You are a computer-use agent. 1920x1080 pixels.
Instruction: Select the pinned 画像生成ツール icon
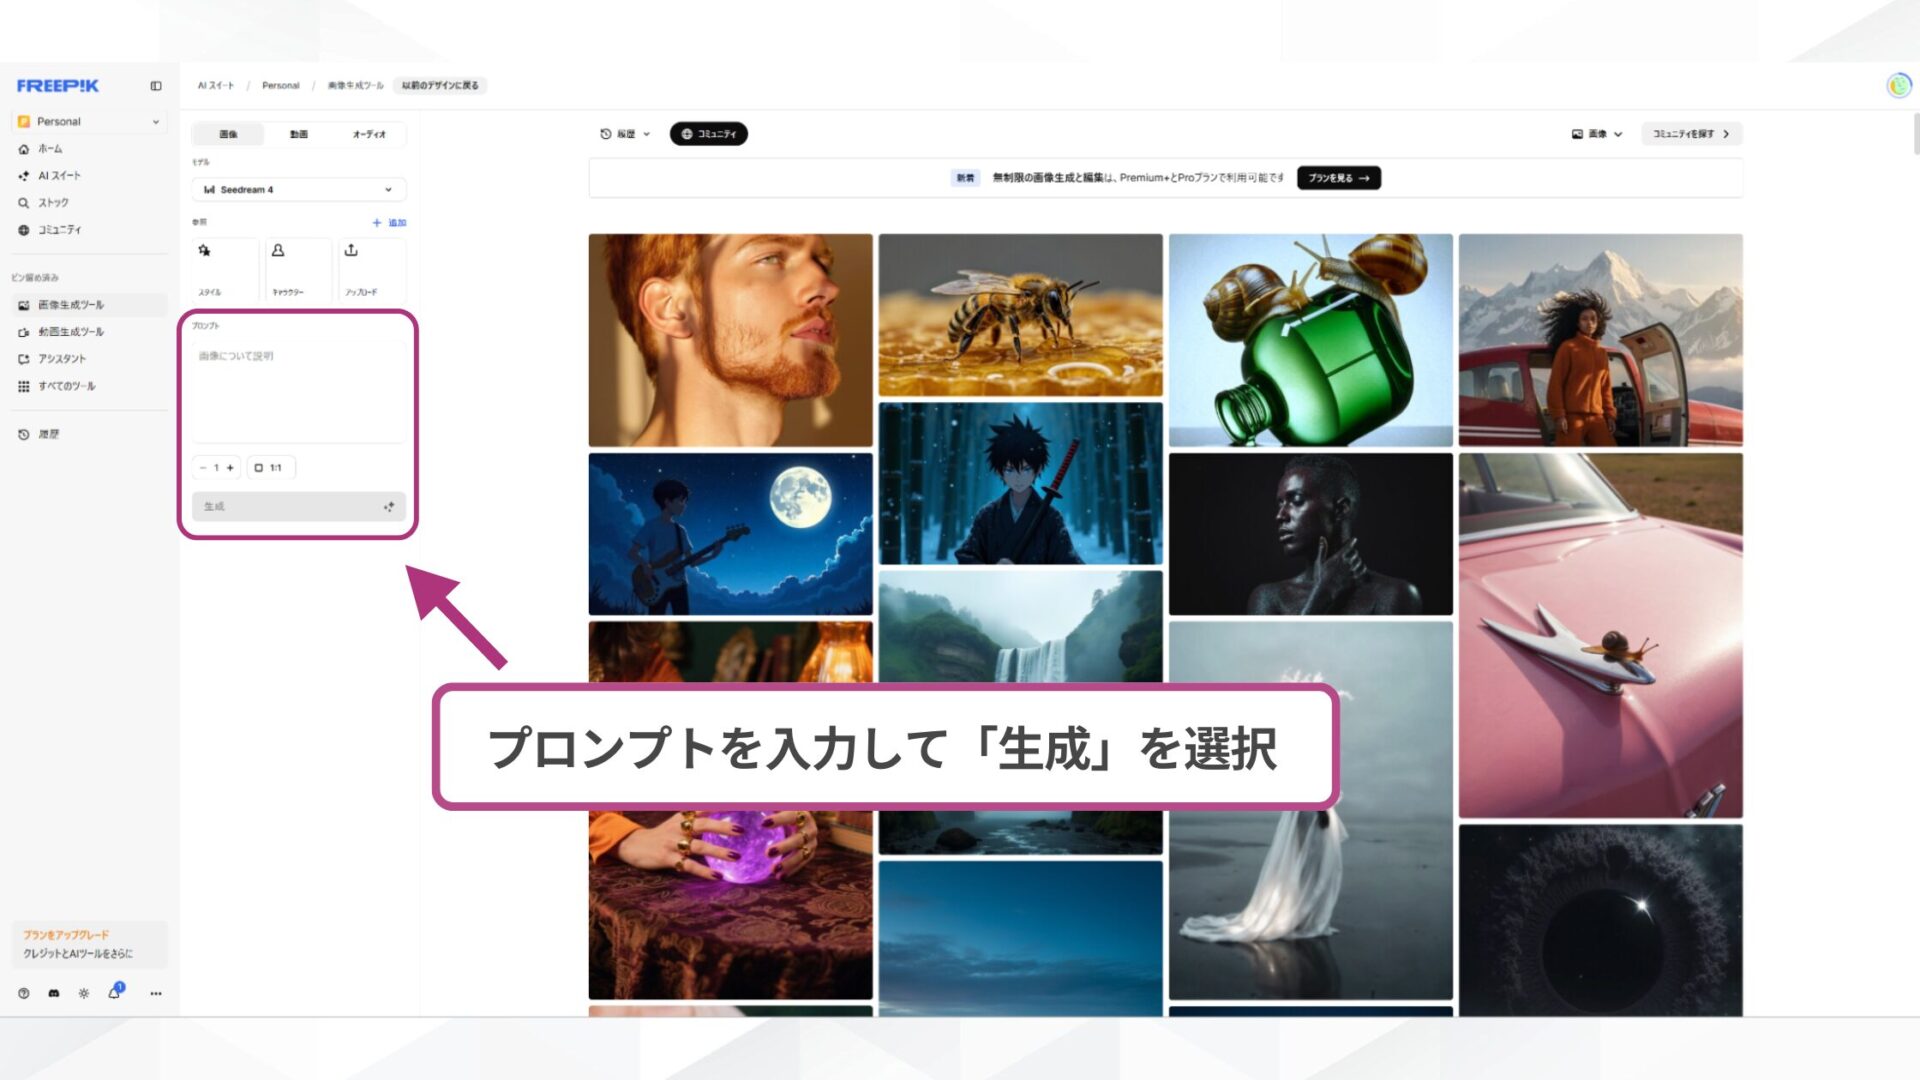(x=22, y=304)
